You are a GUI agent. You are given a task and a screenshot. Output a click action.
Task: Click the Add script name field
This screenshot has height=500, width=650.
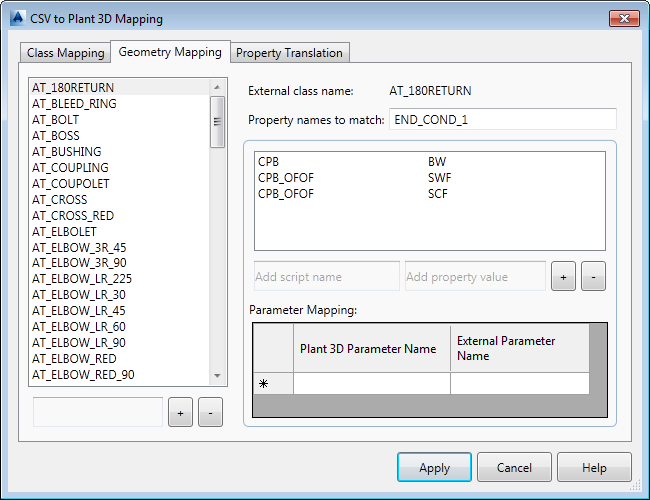327,277
